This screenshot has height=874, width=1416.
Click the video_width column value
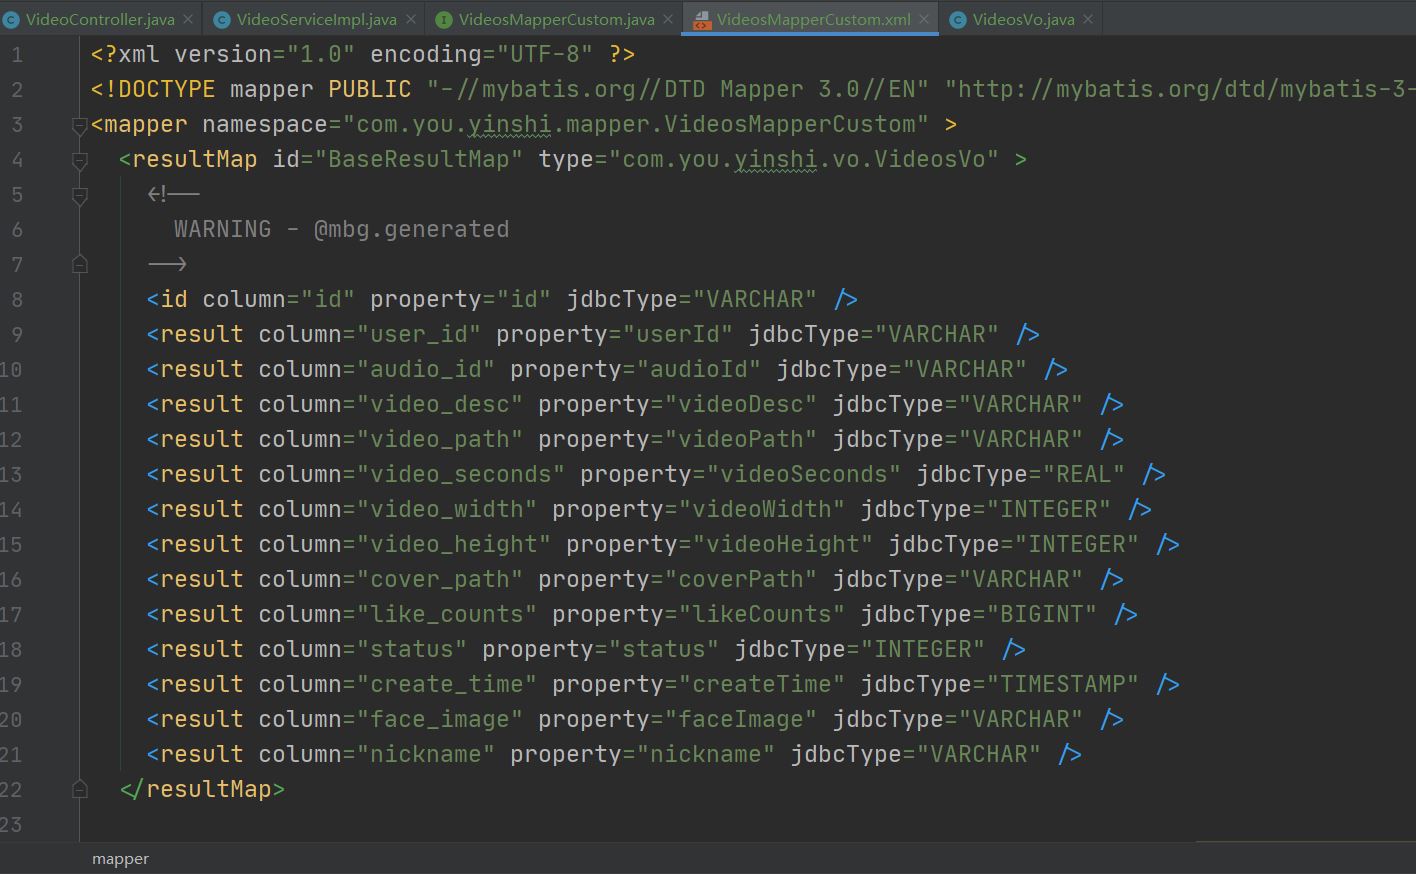click(x=447, y=509)
